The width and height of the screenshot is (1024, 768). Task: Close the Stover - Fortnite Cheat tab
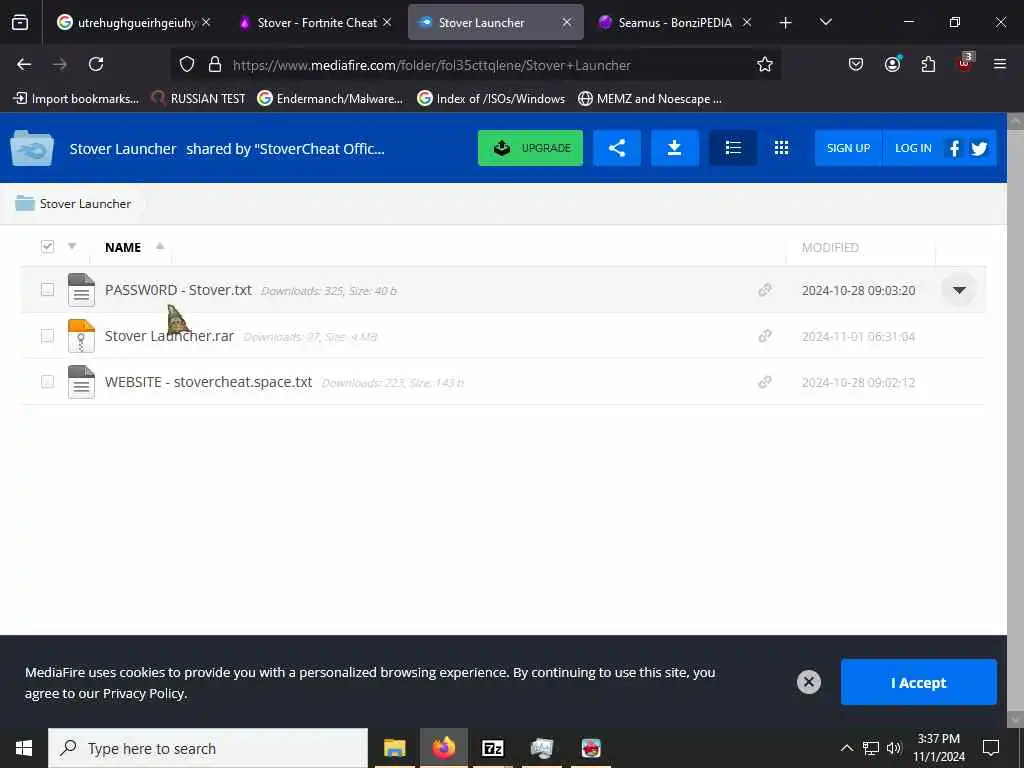click(387, 22)
